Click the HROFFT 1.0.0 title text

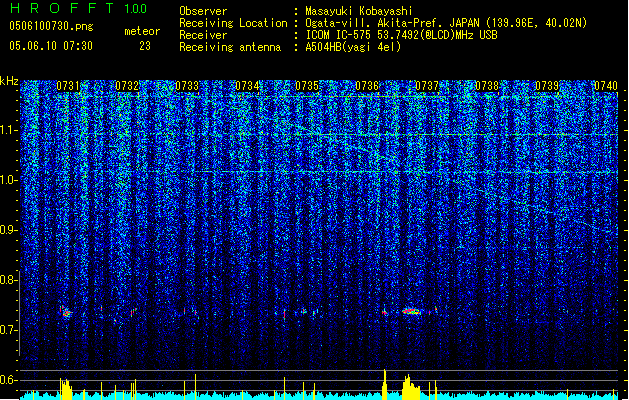79,8
